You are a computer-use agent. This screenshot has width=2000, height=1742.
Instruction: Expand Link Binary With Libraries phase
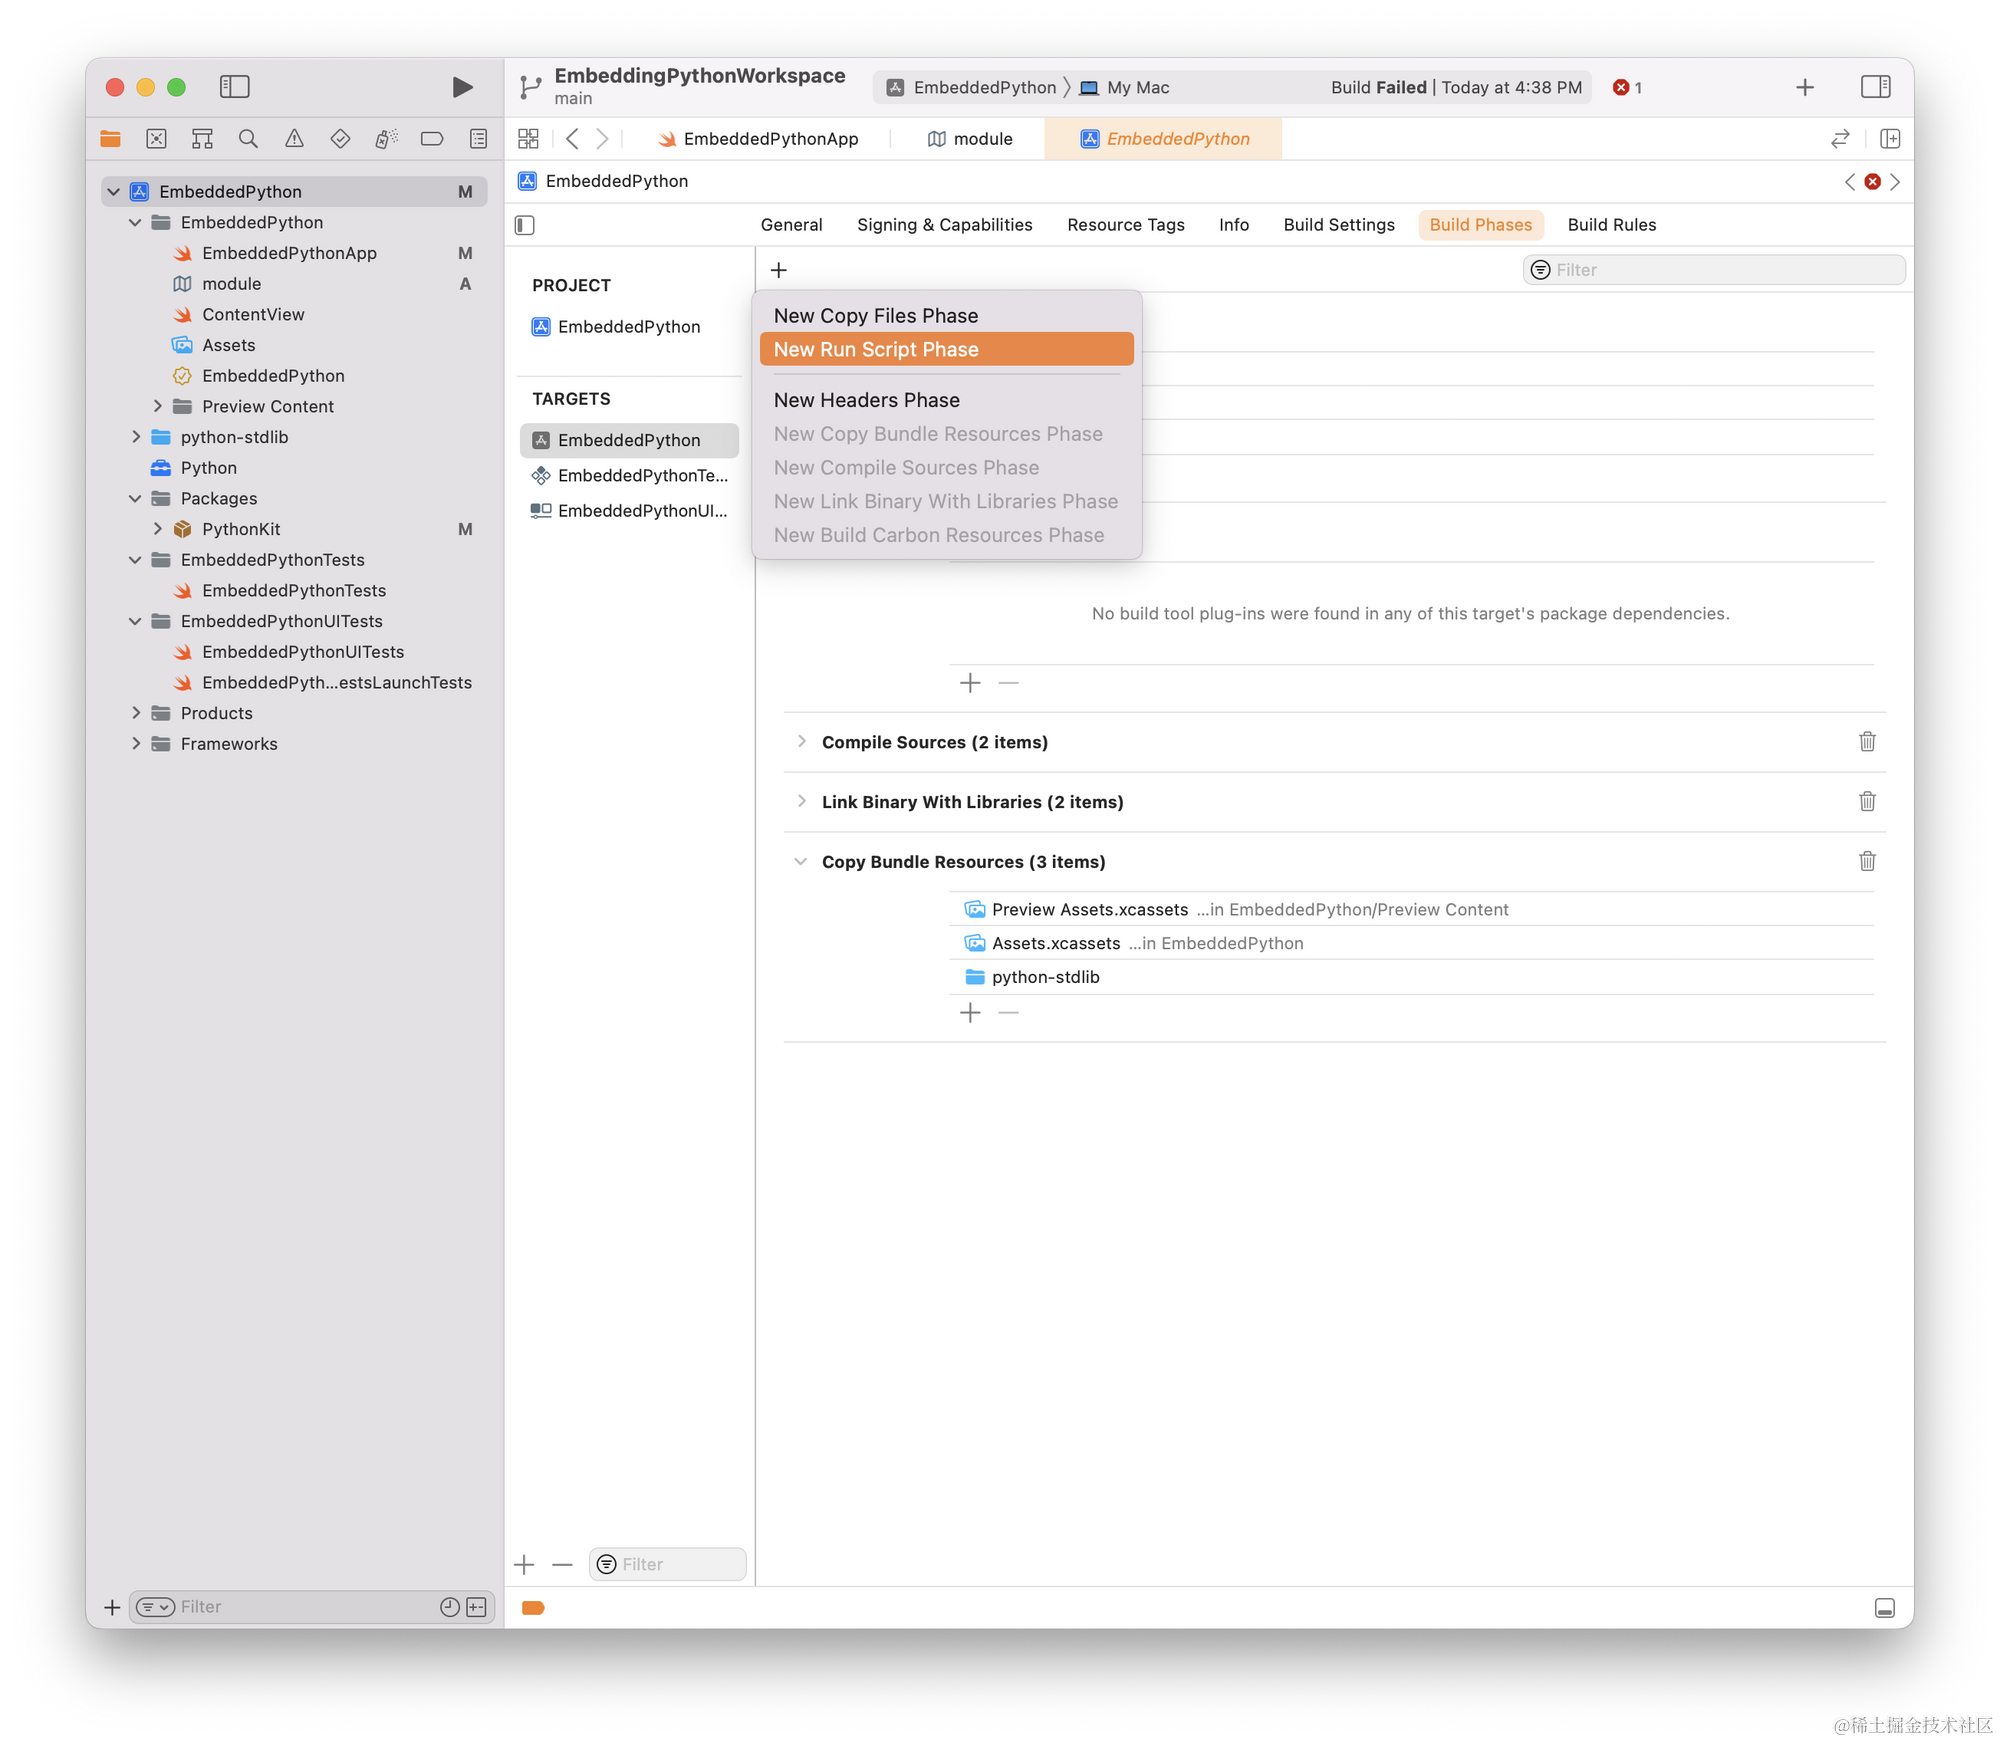[801, 802]
